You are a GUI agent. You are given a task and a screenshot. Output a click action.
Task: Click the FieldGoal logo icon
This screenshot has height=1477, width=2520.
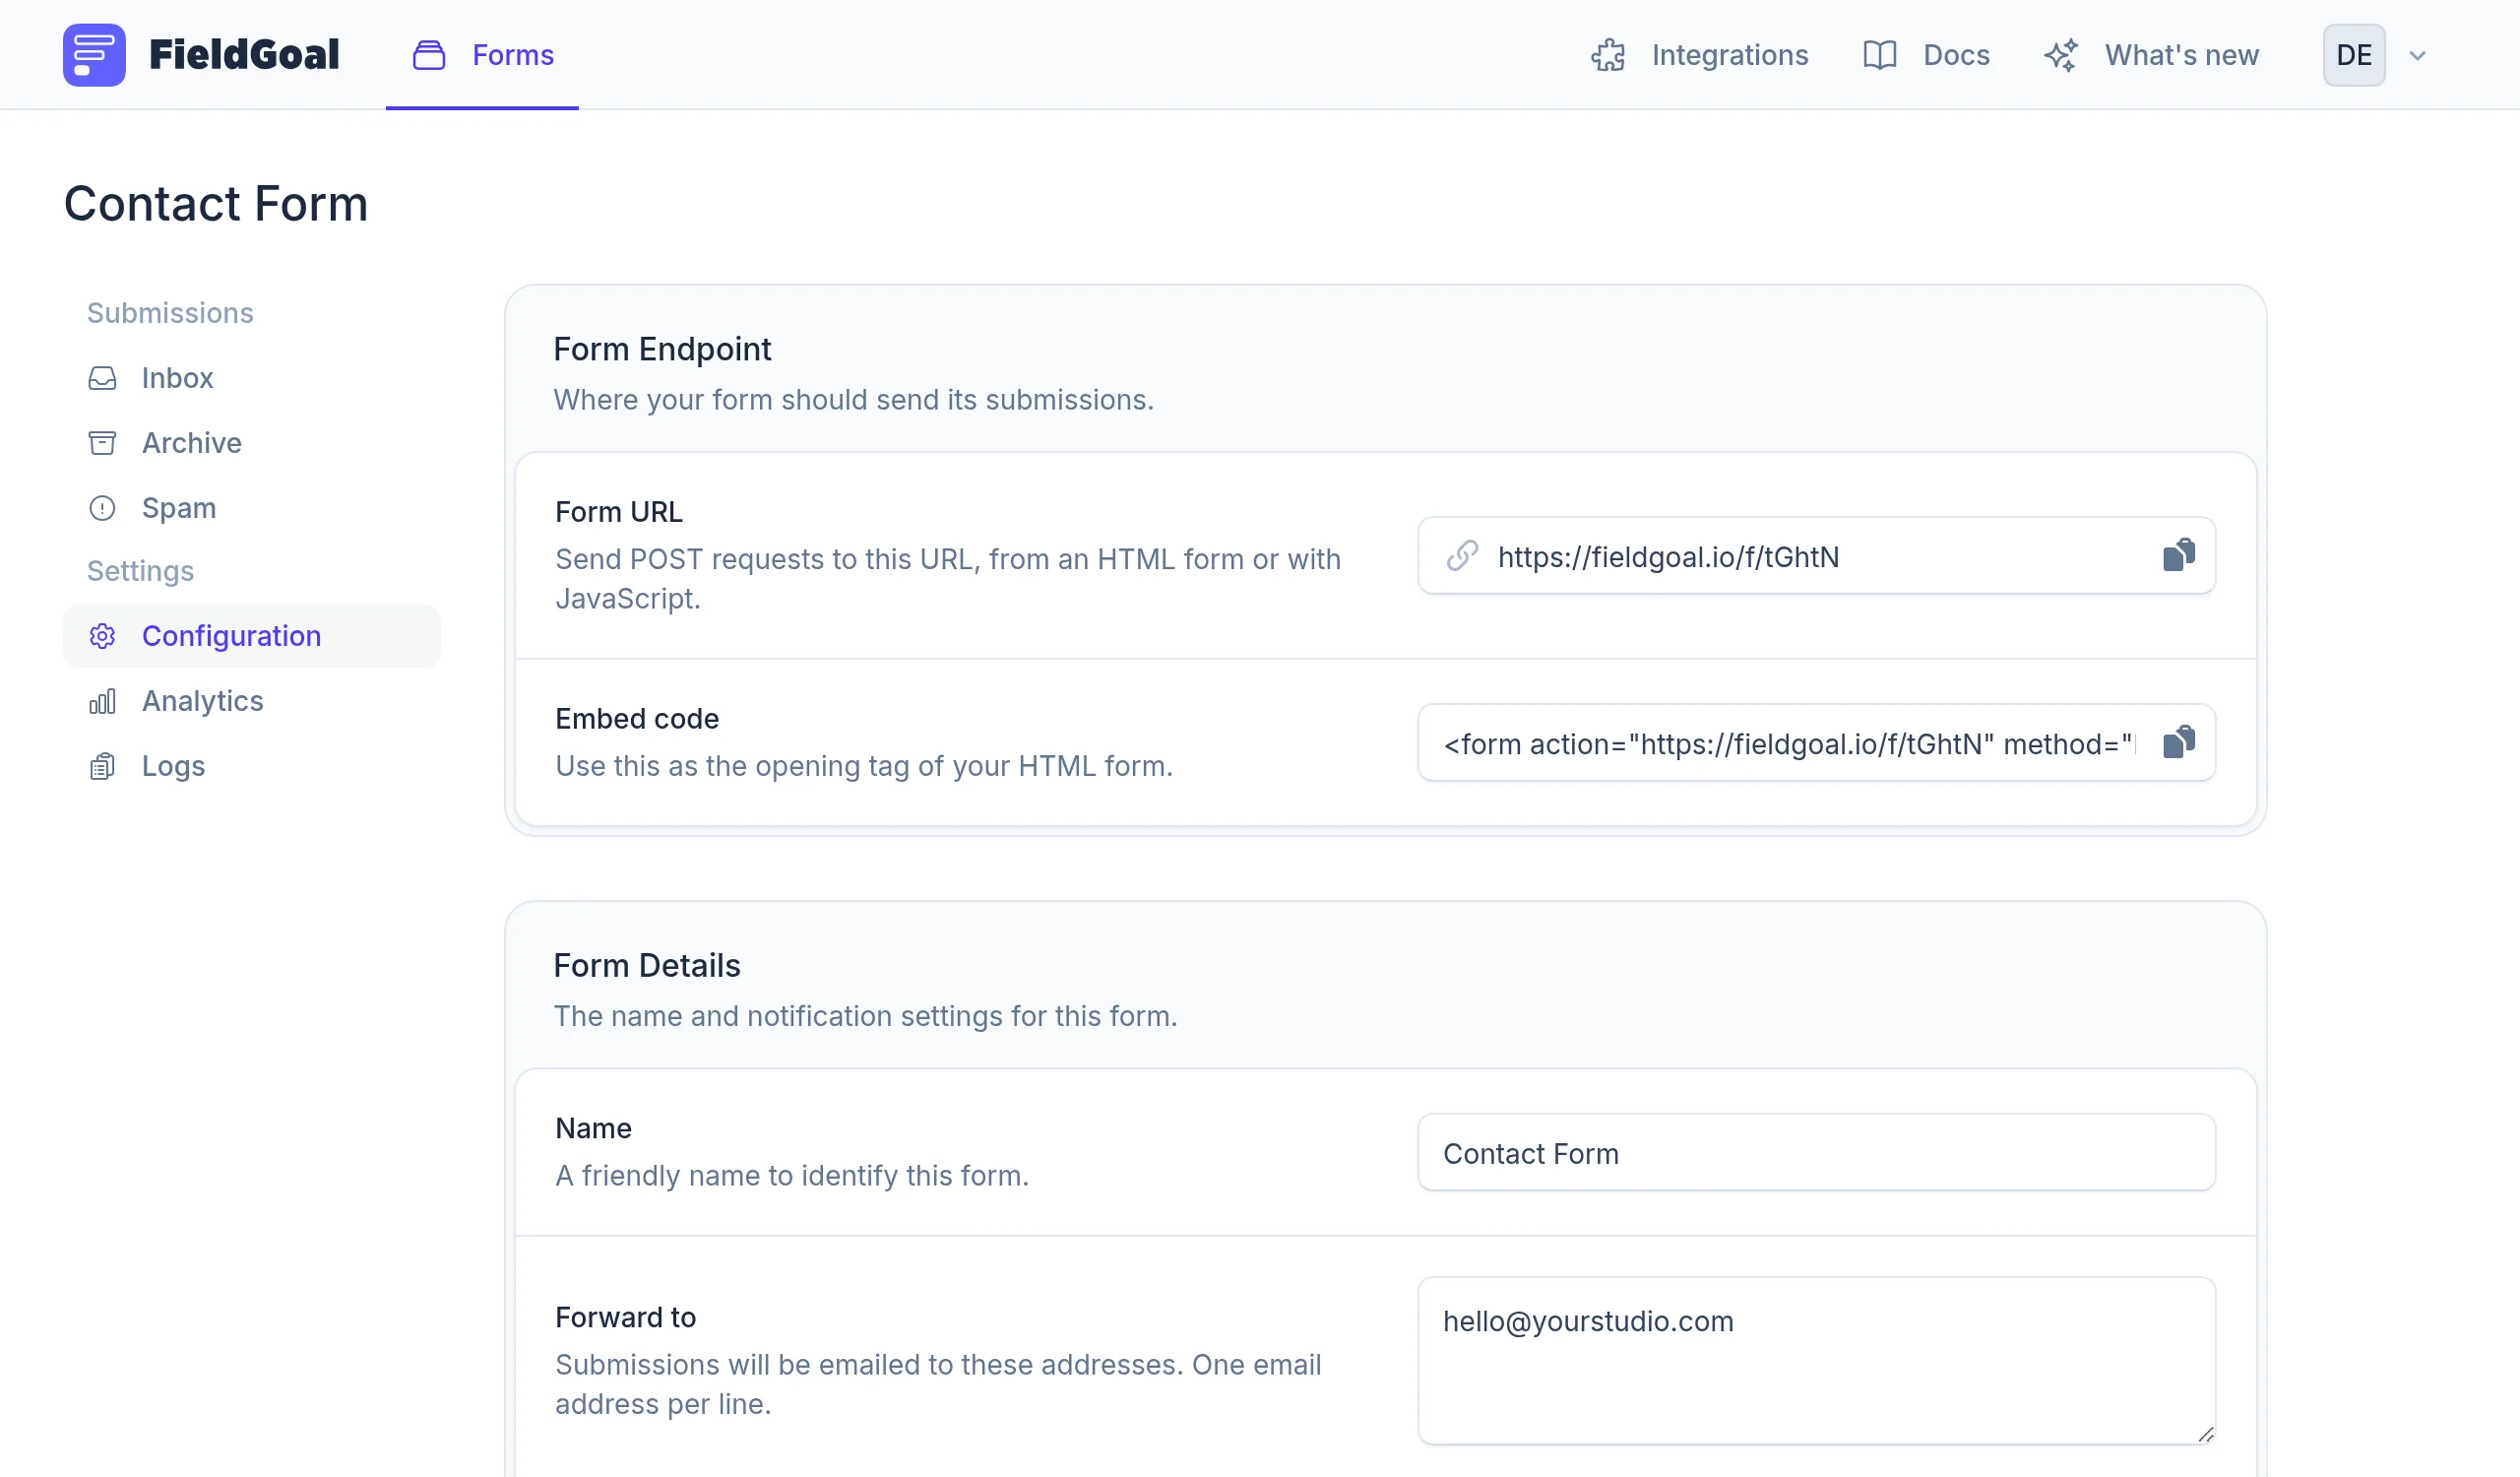pos(94,55)
